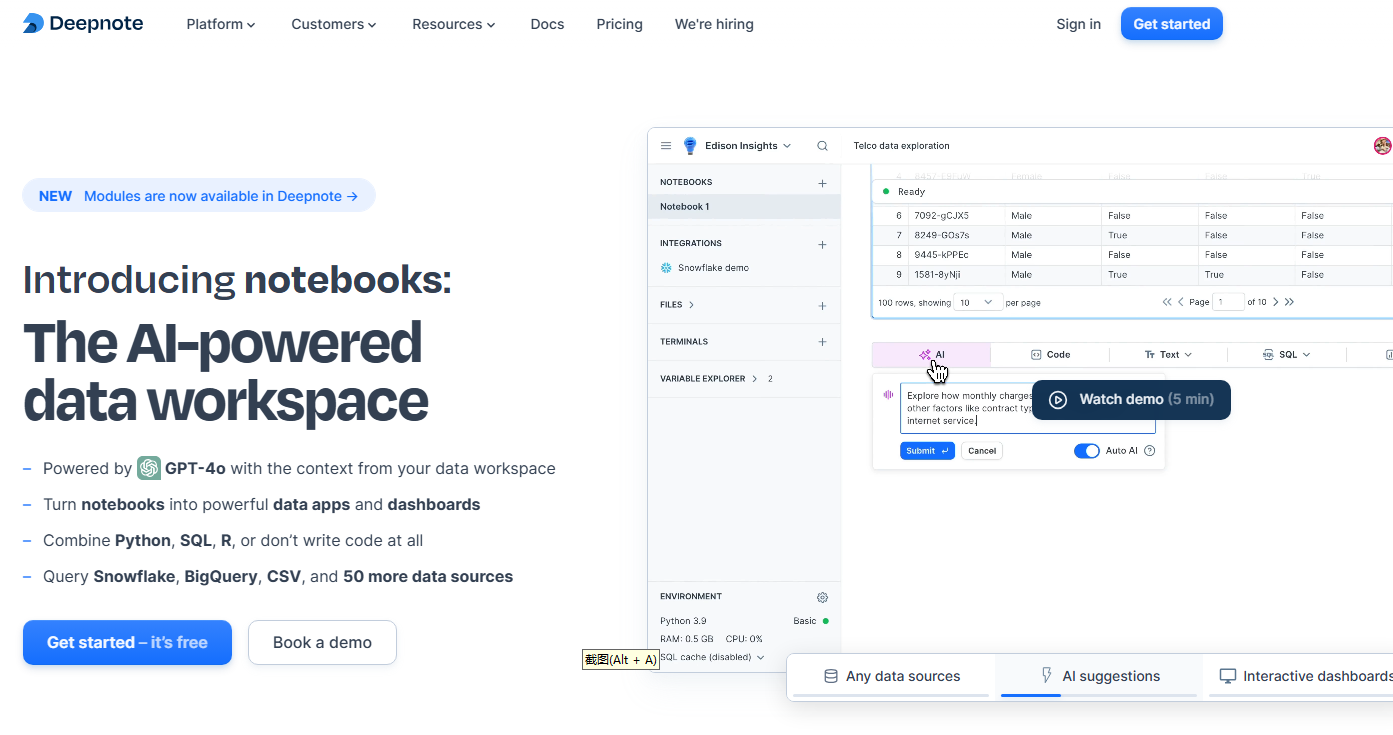Click the Interactive dashboards monitor icon
1393x735 pixels.
1228,677
